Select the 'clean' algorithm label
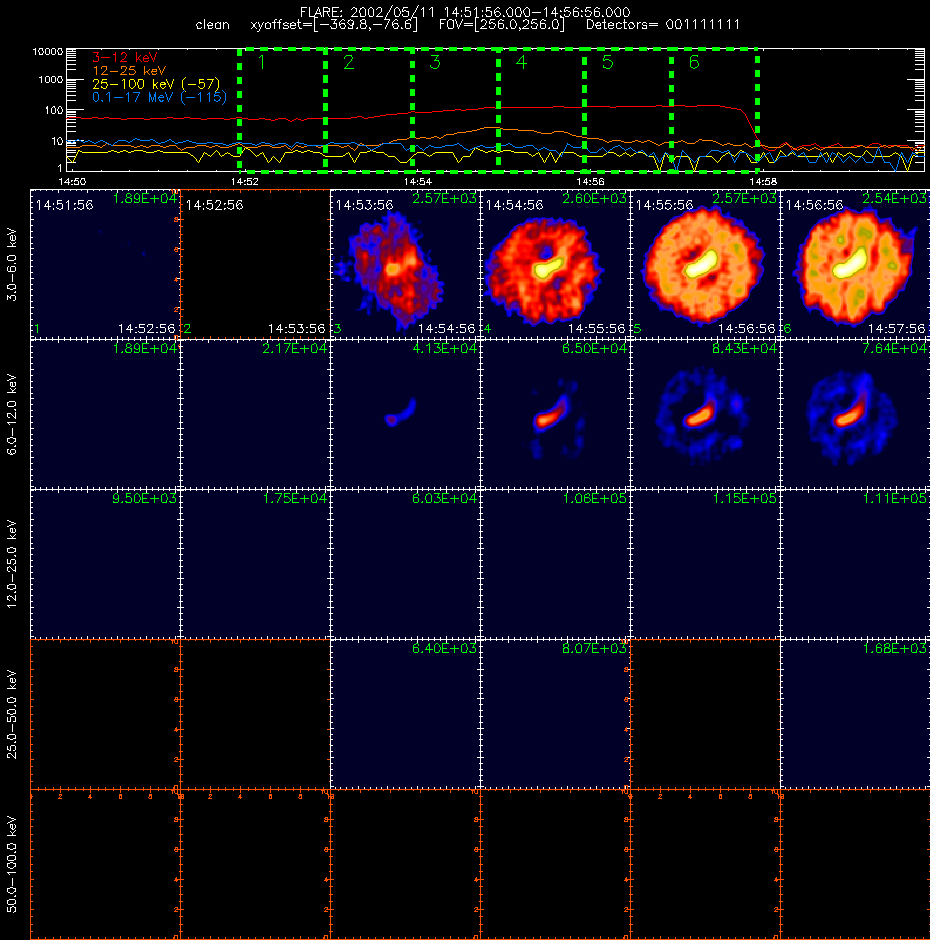 (212, 25)
